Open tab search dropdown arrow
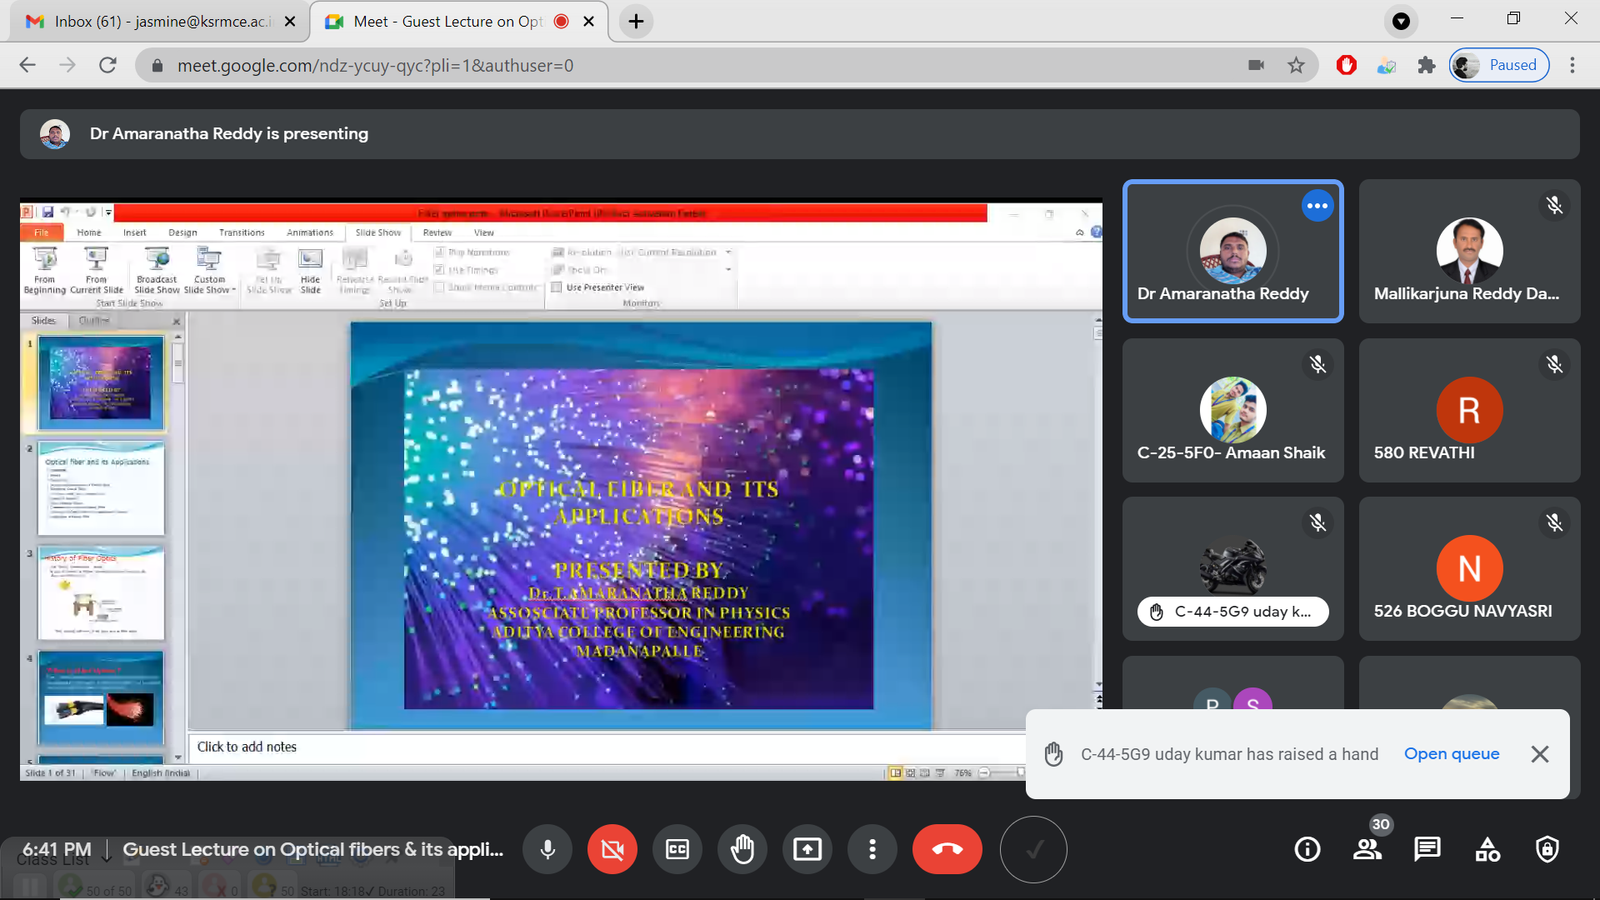1600x900 pixels. (1401, 21)
